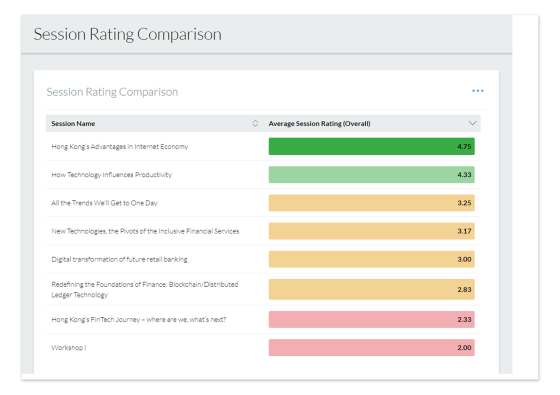The height and width of the screenshot is (395, 560).
Task: Select New Technologies, the Pivots session
Action: [x=145, y=231]
